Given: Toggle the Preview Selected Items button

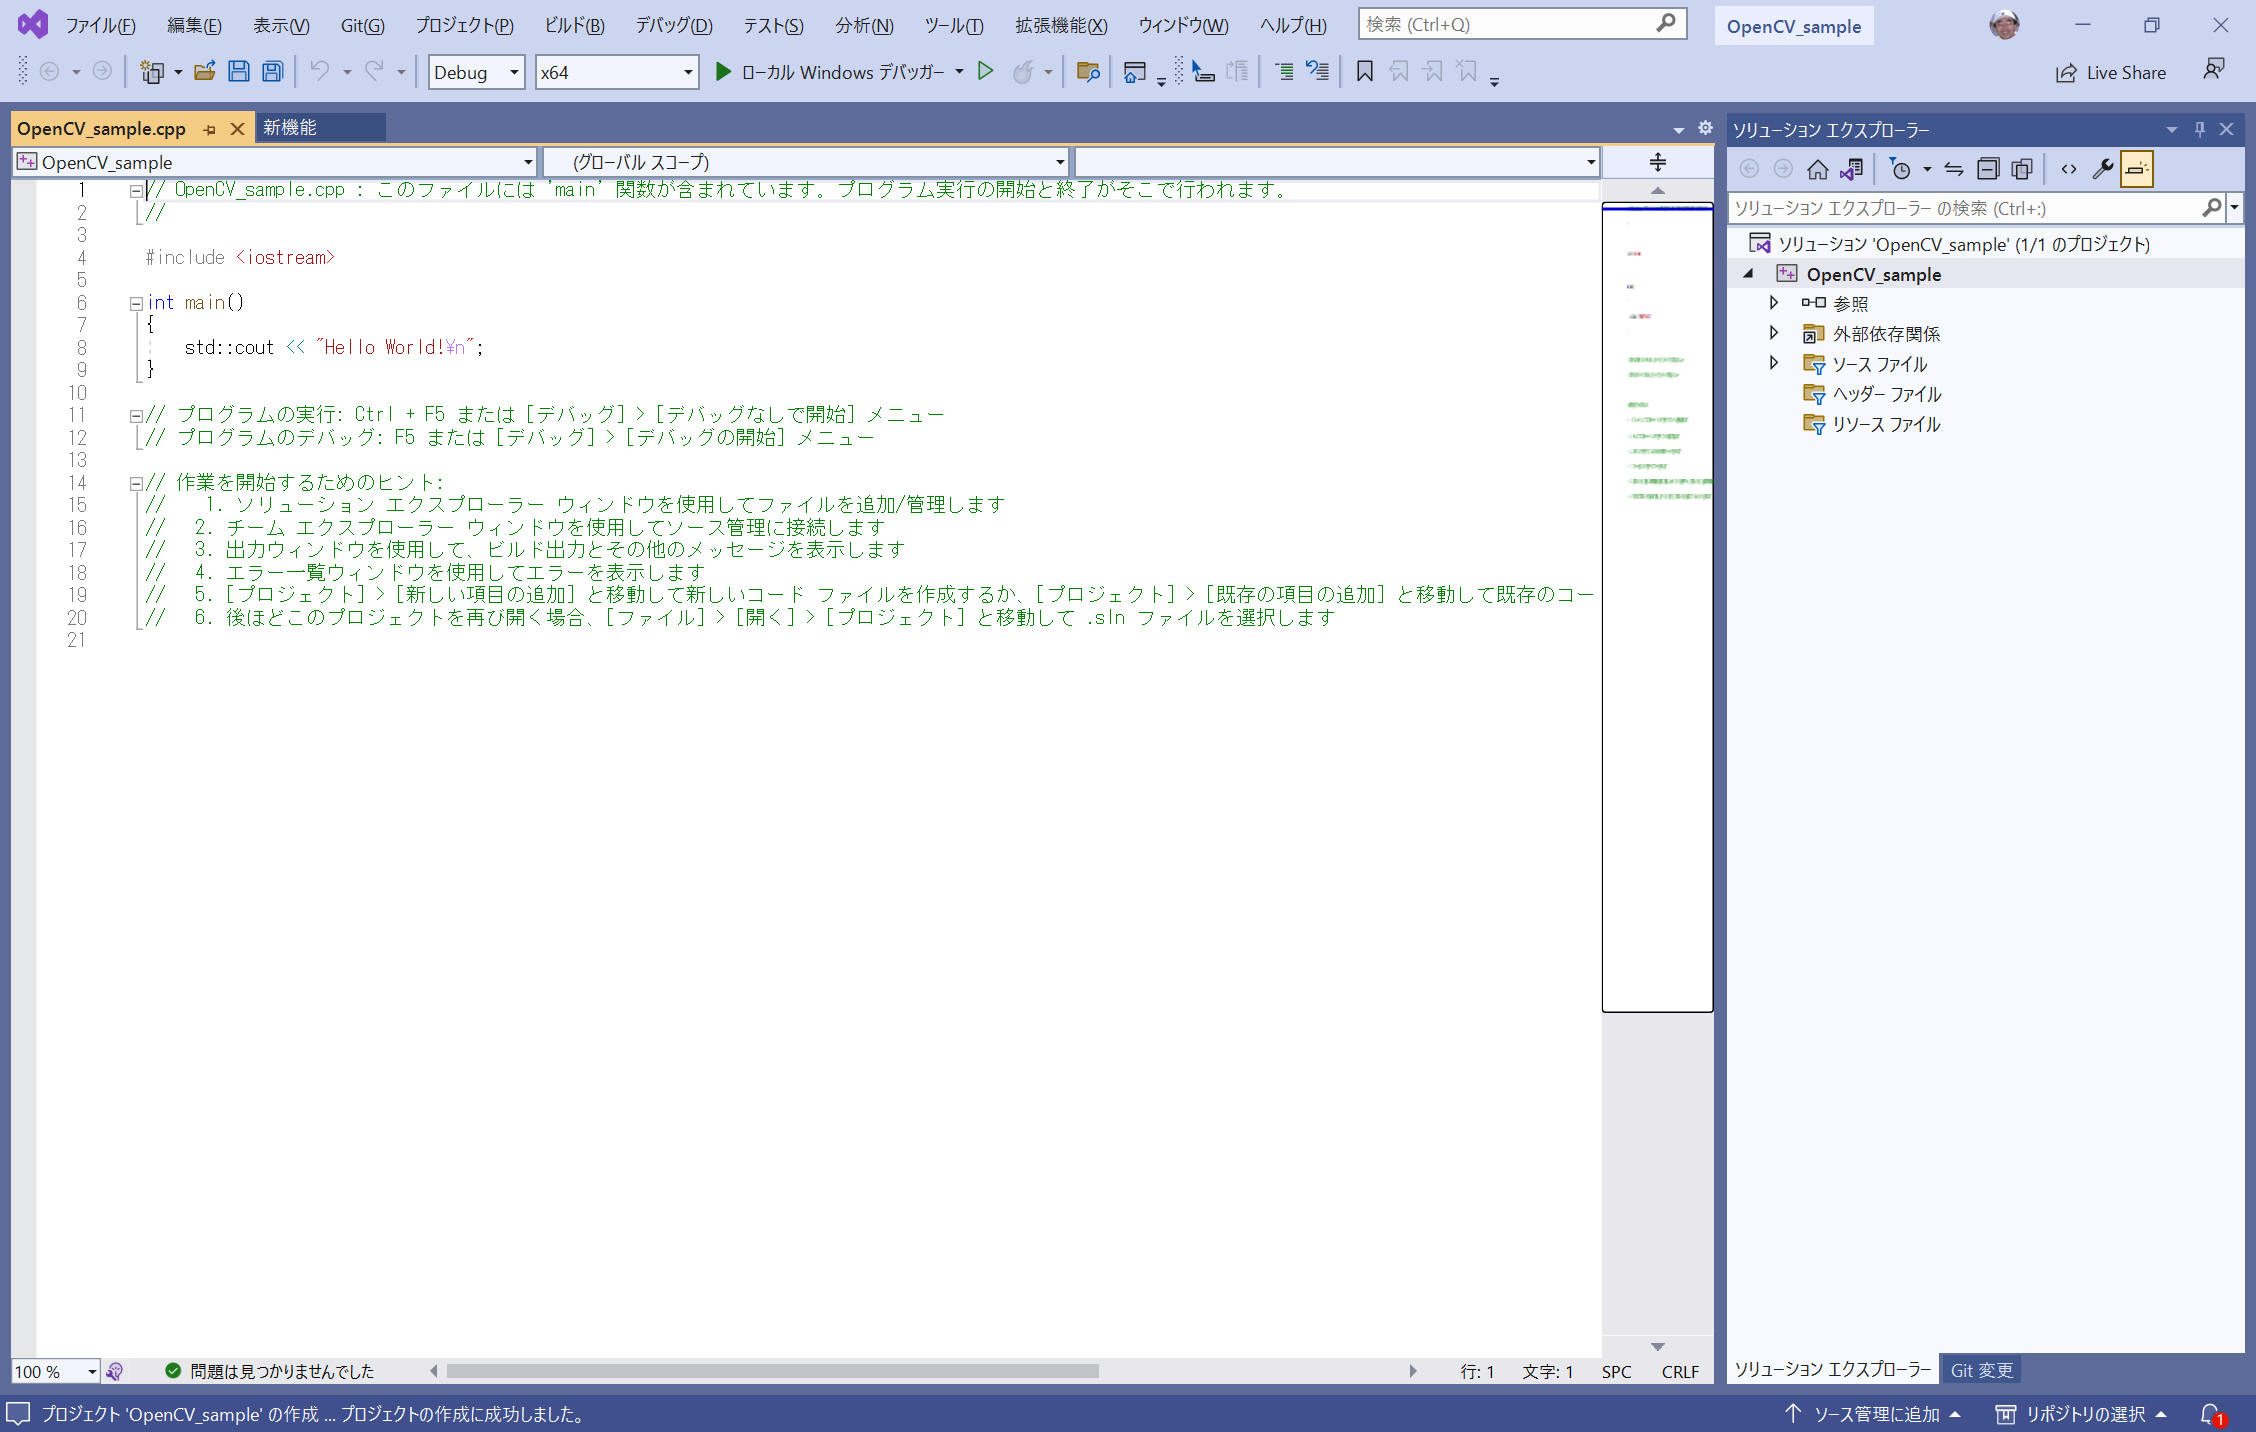Looking at the screenshot, I should pos(2136,169).
